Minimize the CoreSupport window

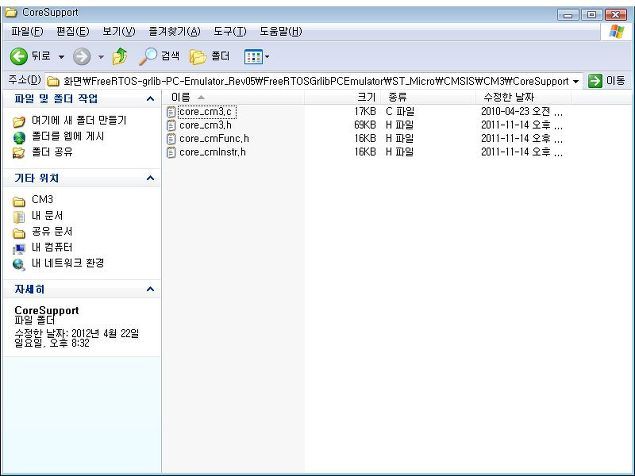click(x=568, y=15)
